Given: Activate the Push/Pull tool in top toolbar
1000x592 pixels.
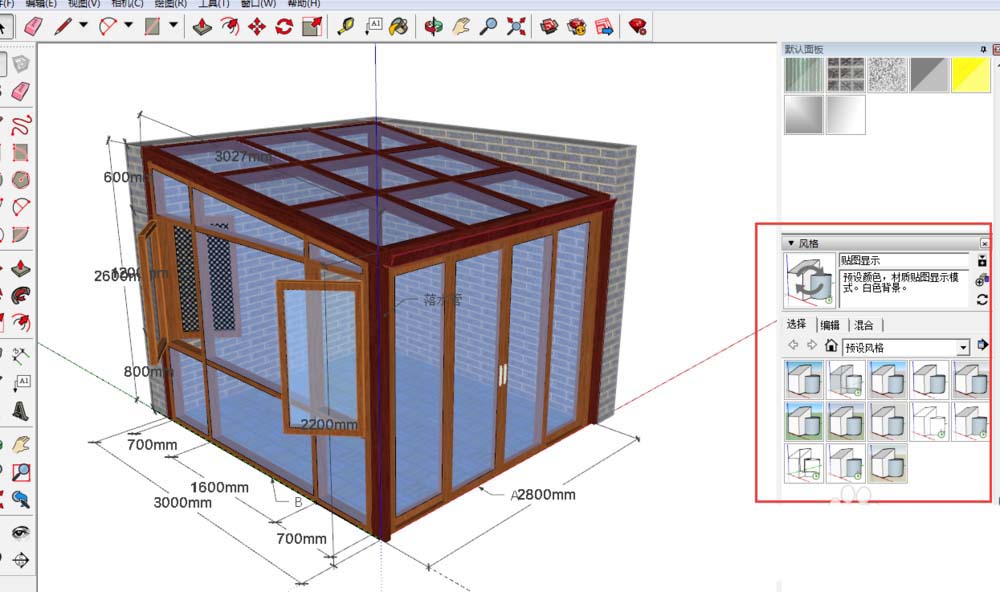Looking at the screenshot, I should click(202, 26).
